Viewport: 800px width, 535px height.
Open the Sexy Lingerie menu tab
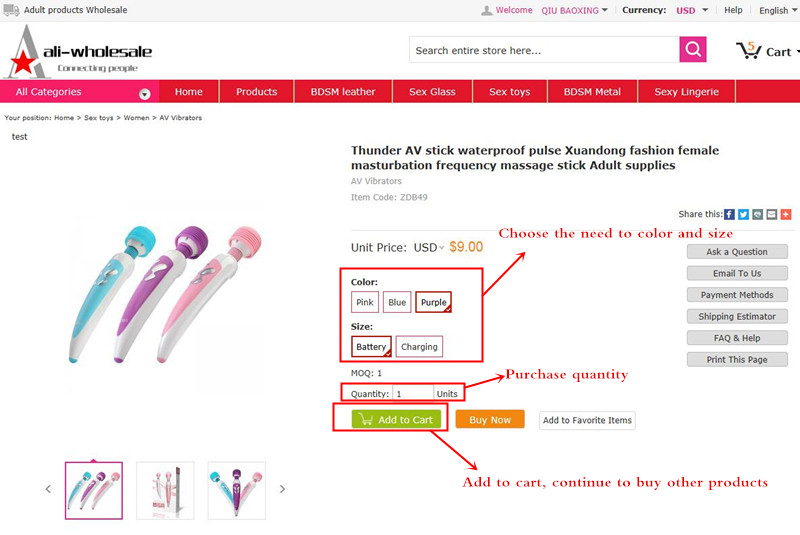[686, 92]
